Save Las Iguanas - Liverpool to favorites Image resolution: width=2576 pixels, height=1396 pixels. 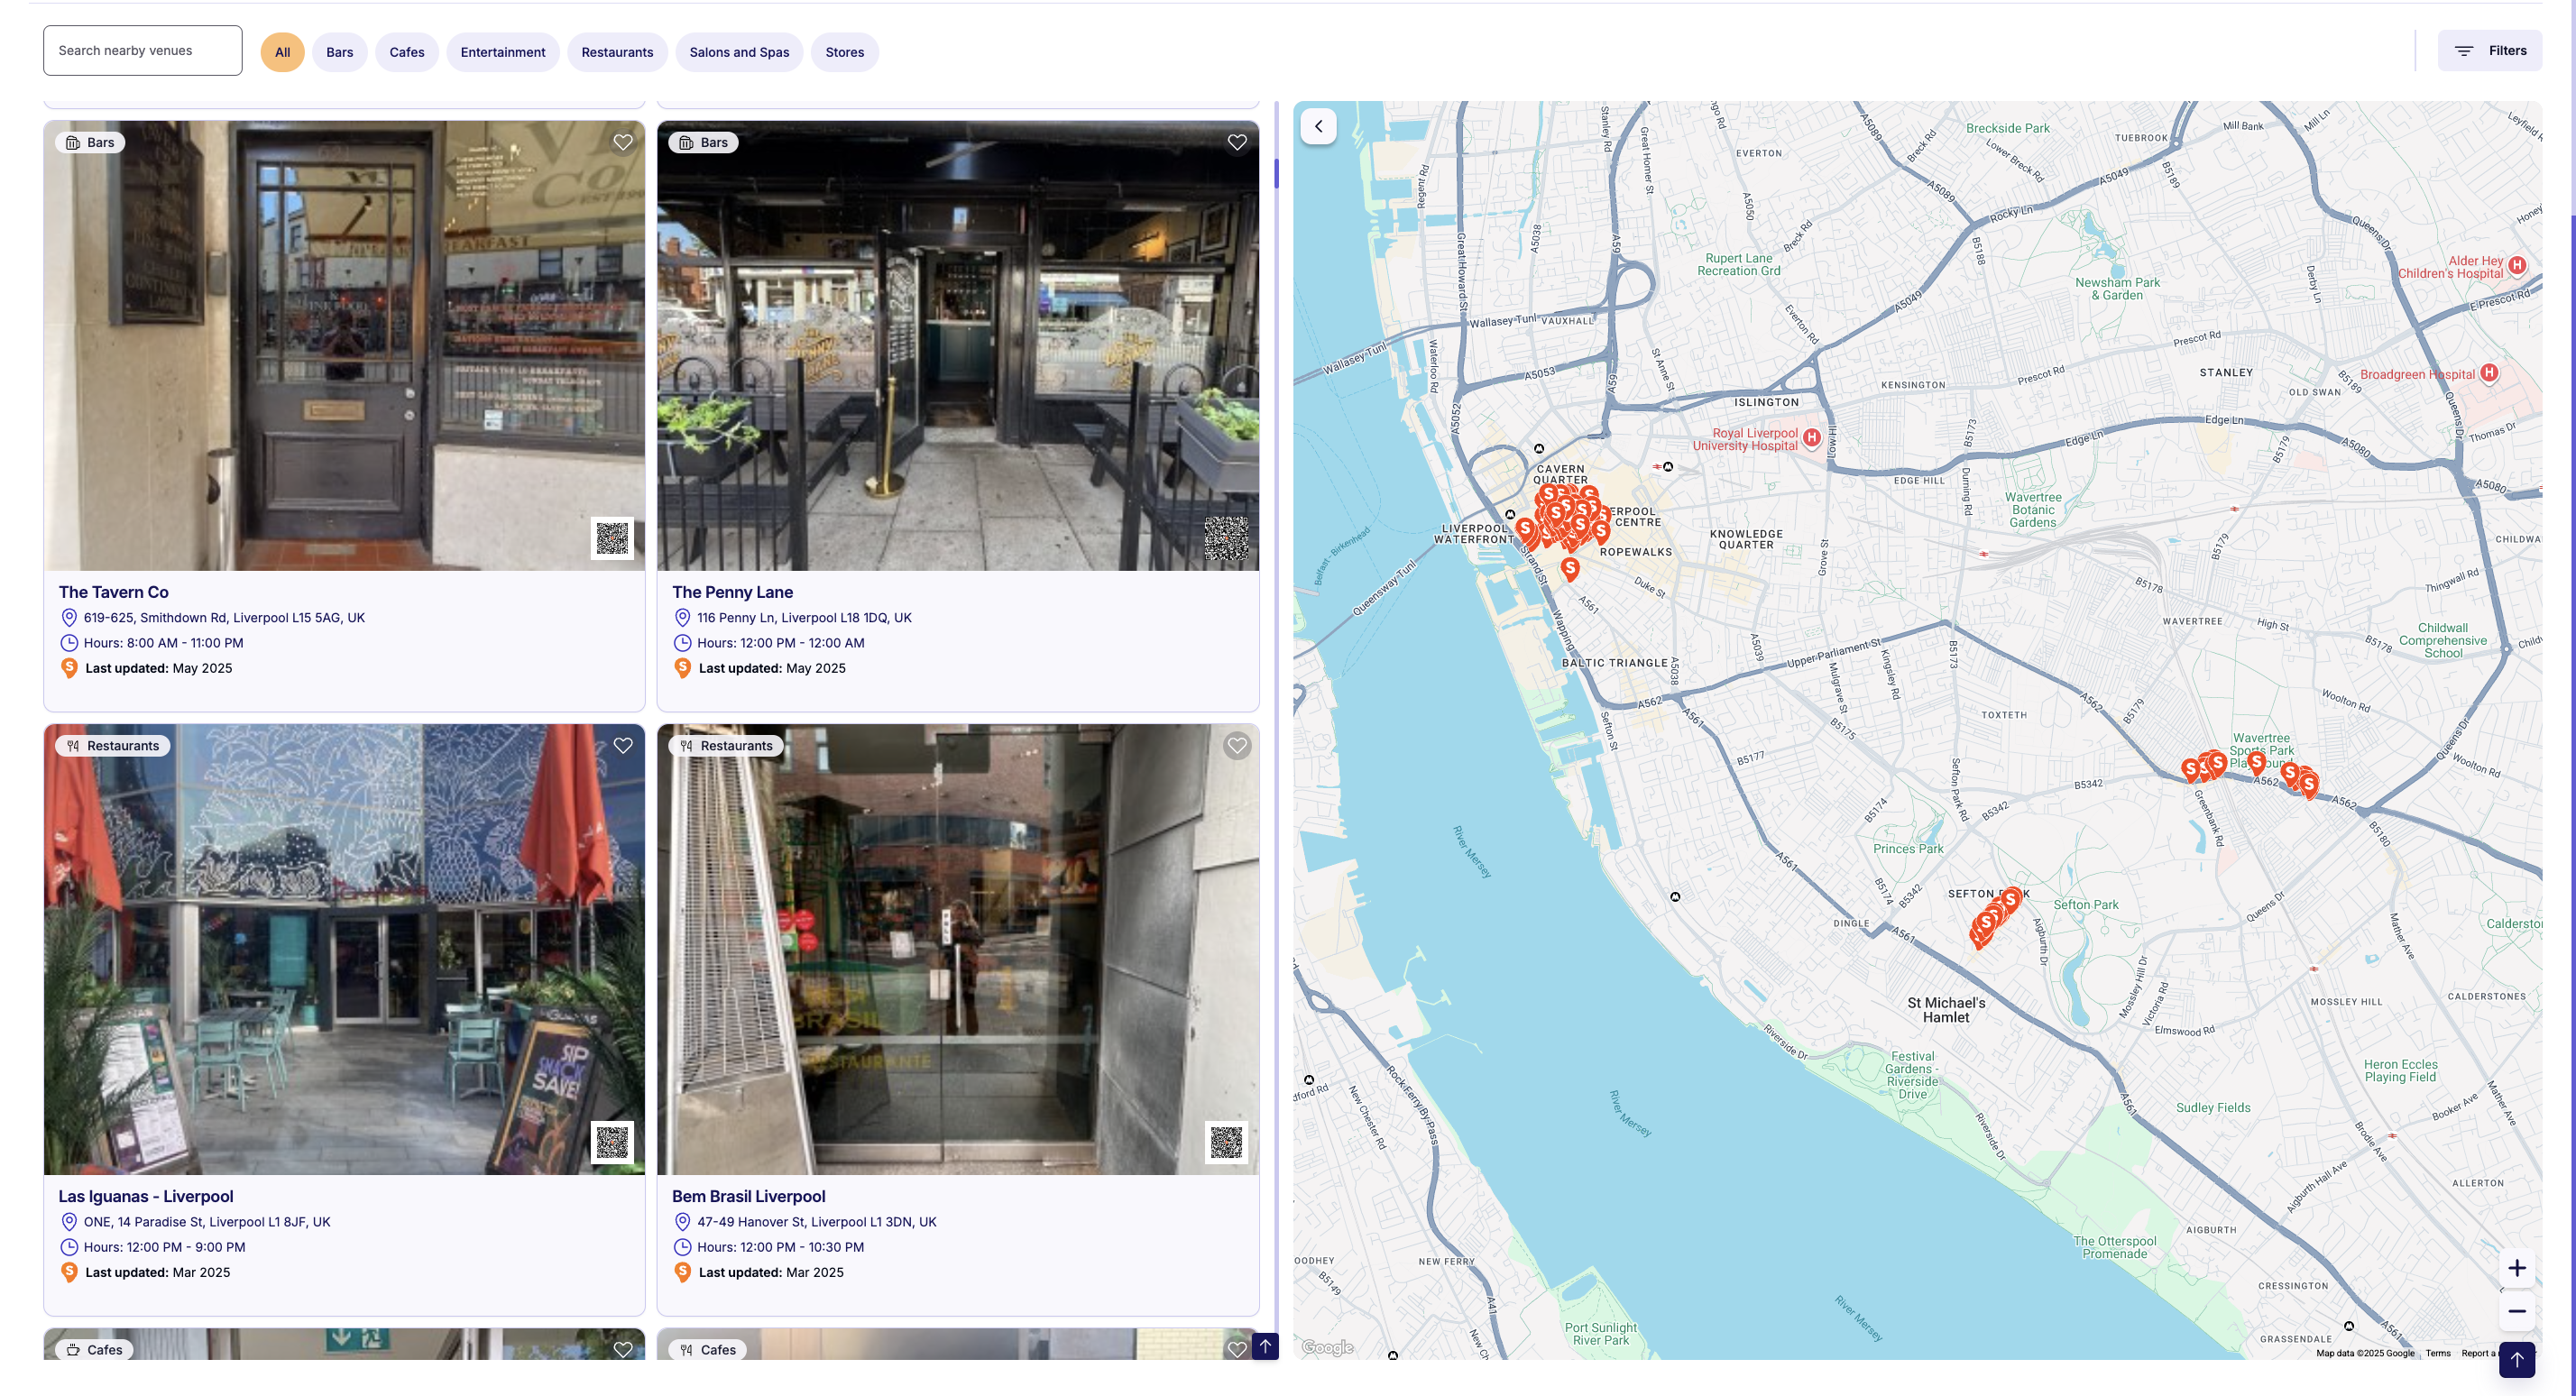[623, 746]
